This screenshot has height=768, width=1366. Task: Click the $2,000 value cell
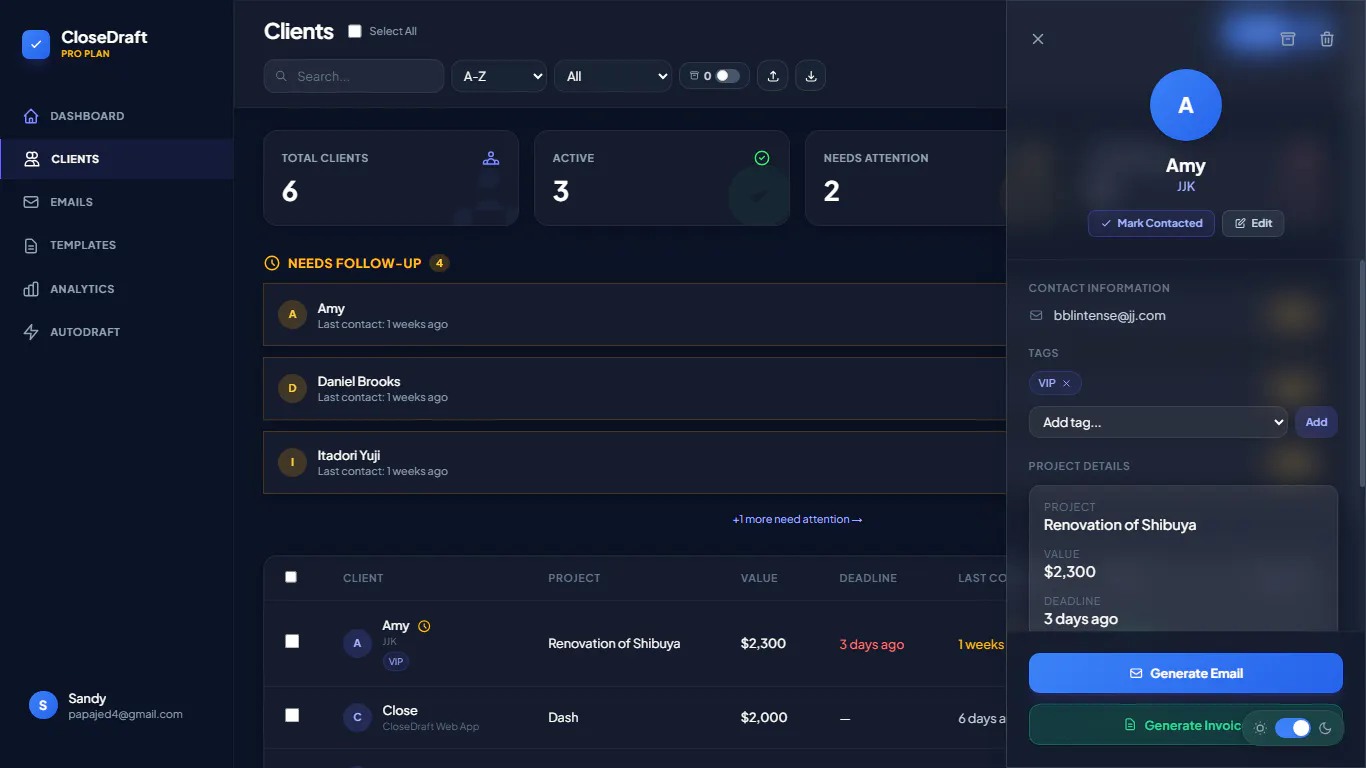(x=764, y=718)
